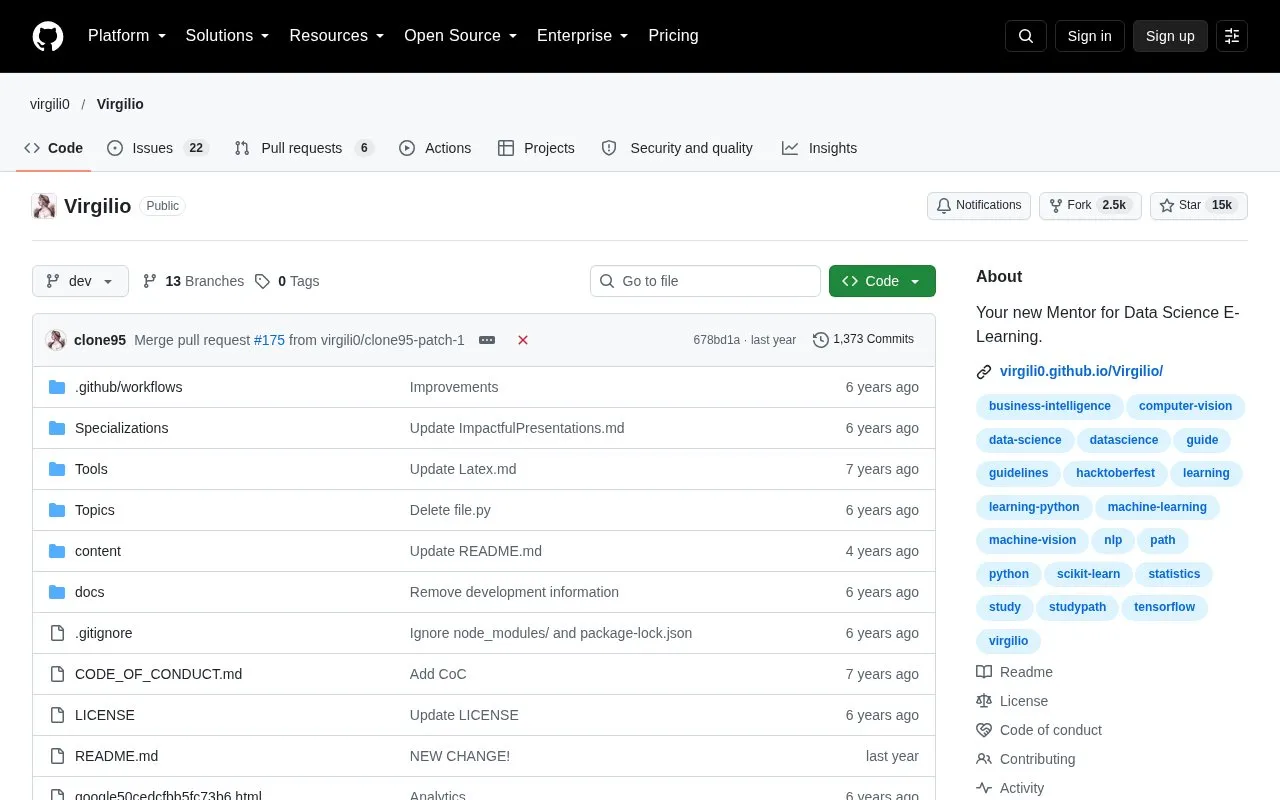This screenshot has width=1280, height=800.
Task: Open the search magnifier button
Action: [1026, 36]
